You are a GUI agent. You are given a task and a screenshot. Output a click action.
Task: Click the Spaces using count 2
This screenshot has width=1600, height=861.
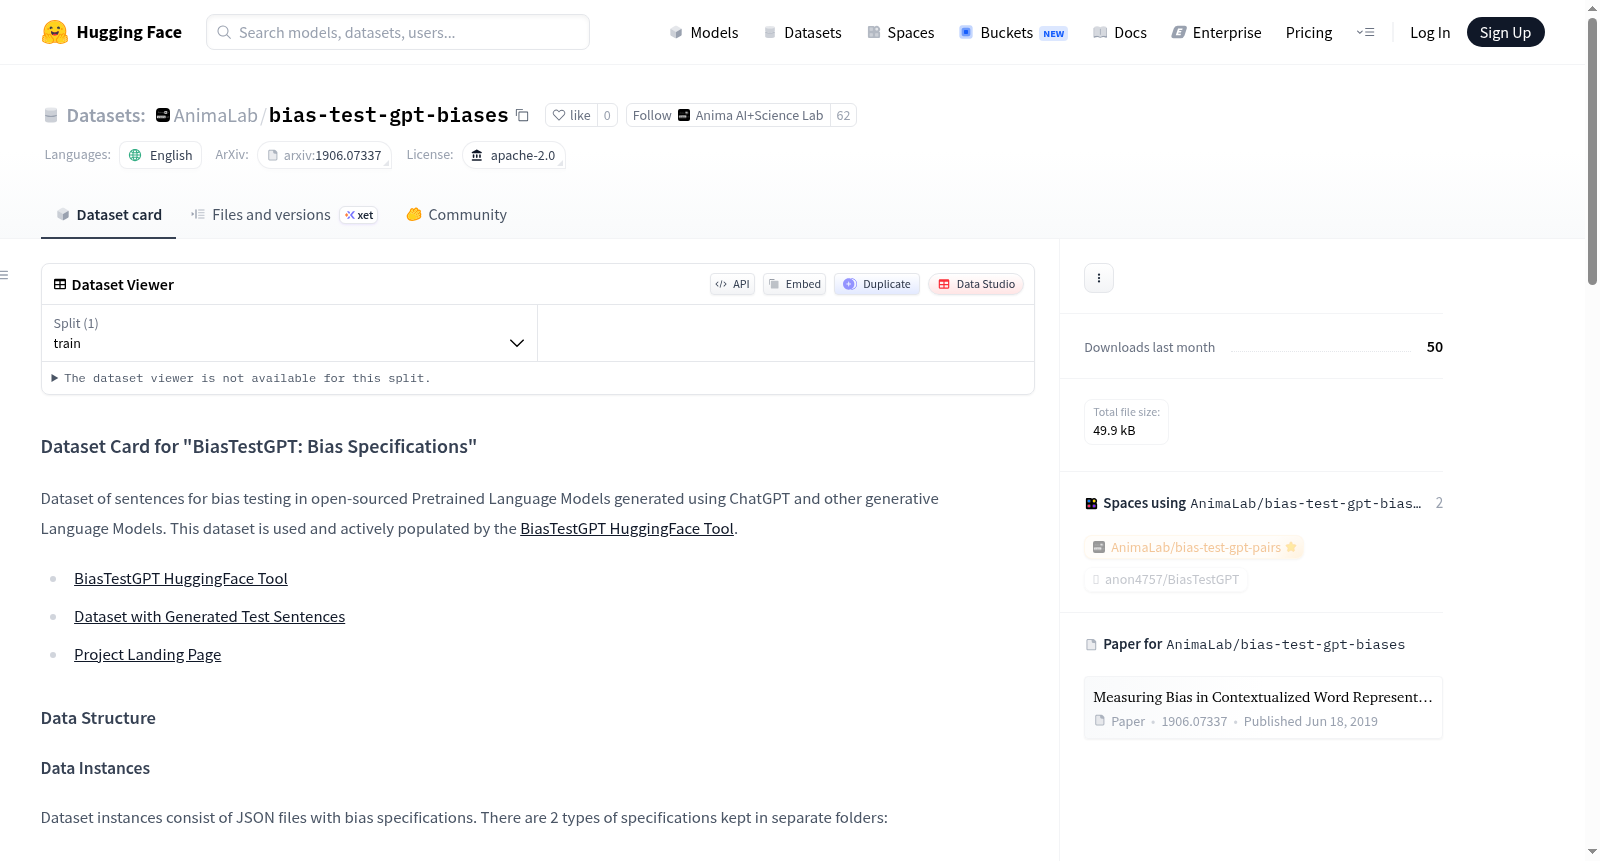(1439, 503)
